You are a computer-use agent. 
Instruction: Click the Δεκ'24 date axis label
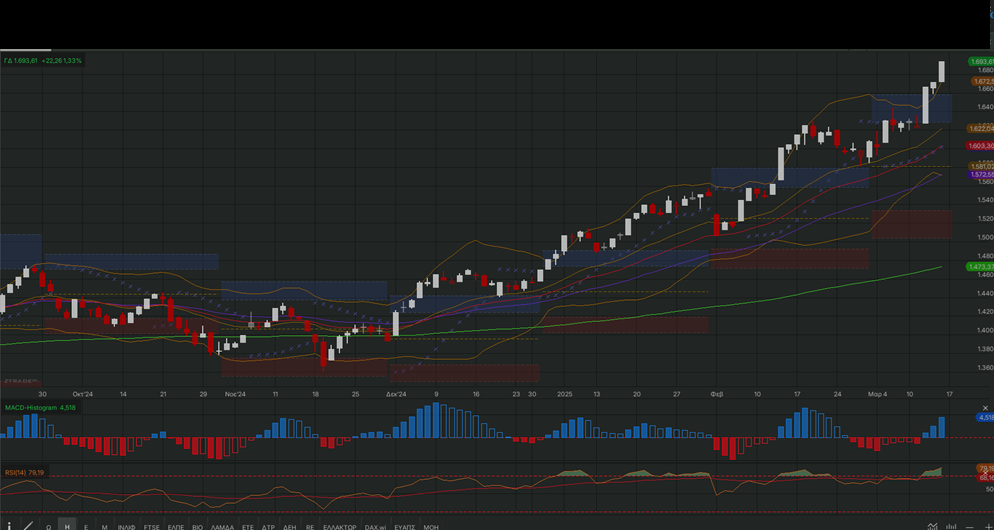[396, 394]
